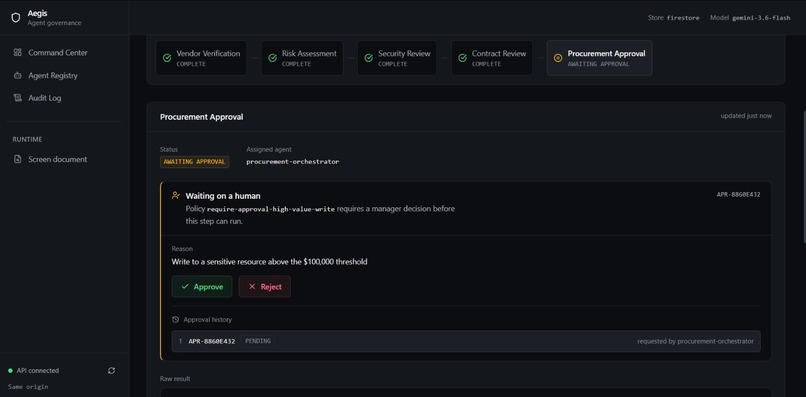The image size is (806, 397).
Task: Reject the procurement request
Action: tap(265, 287)
